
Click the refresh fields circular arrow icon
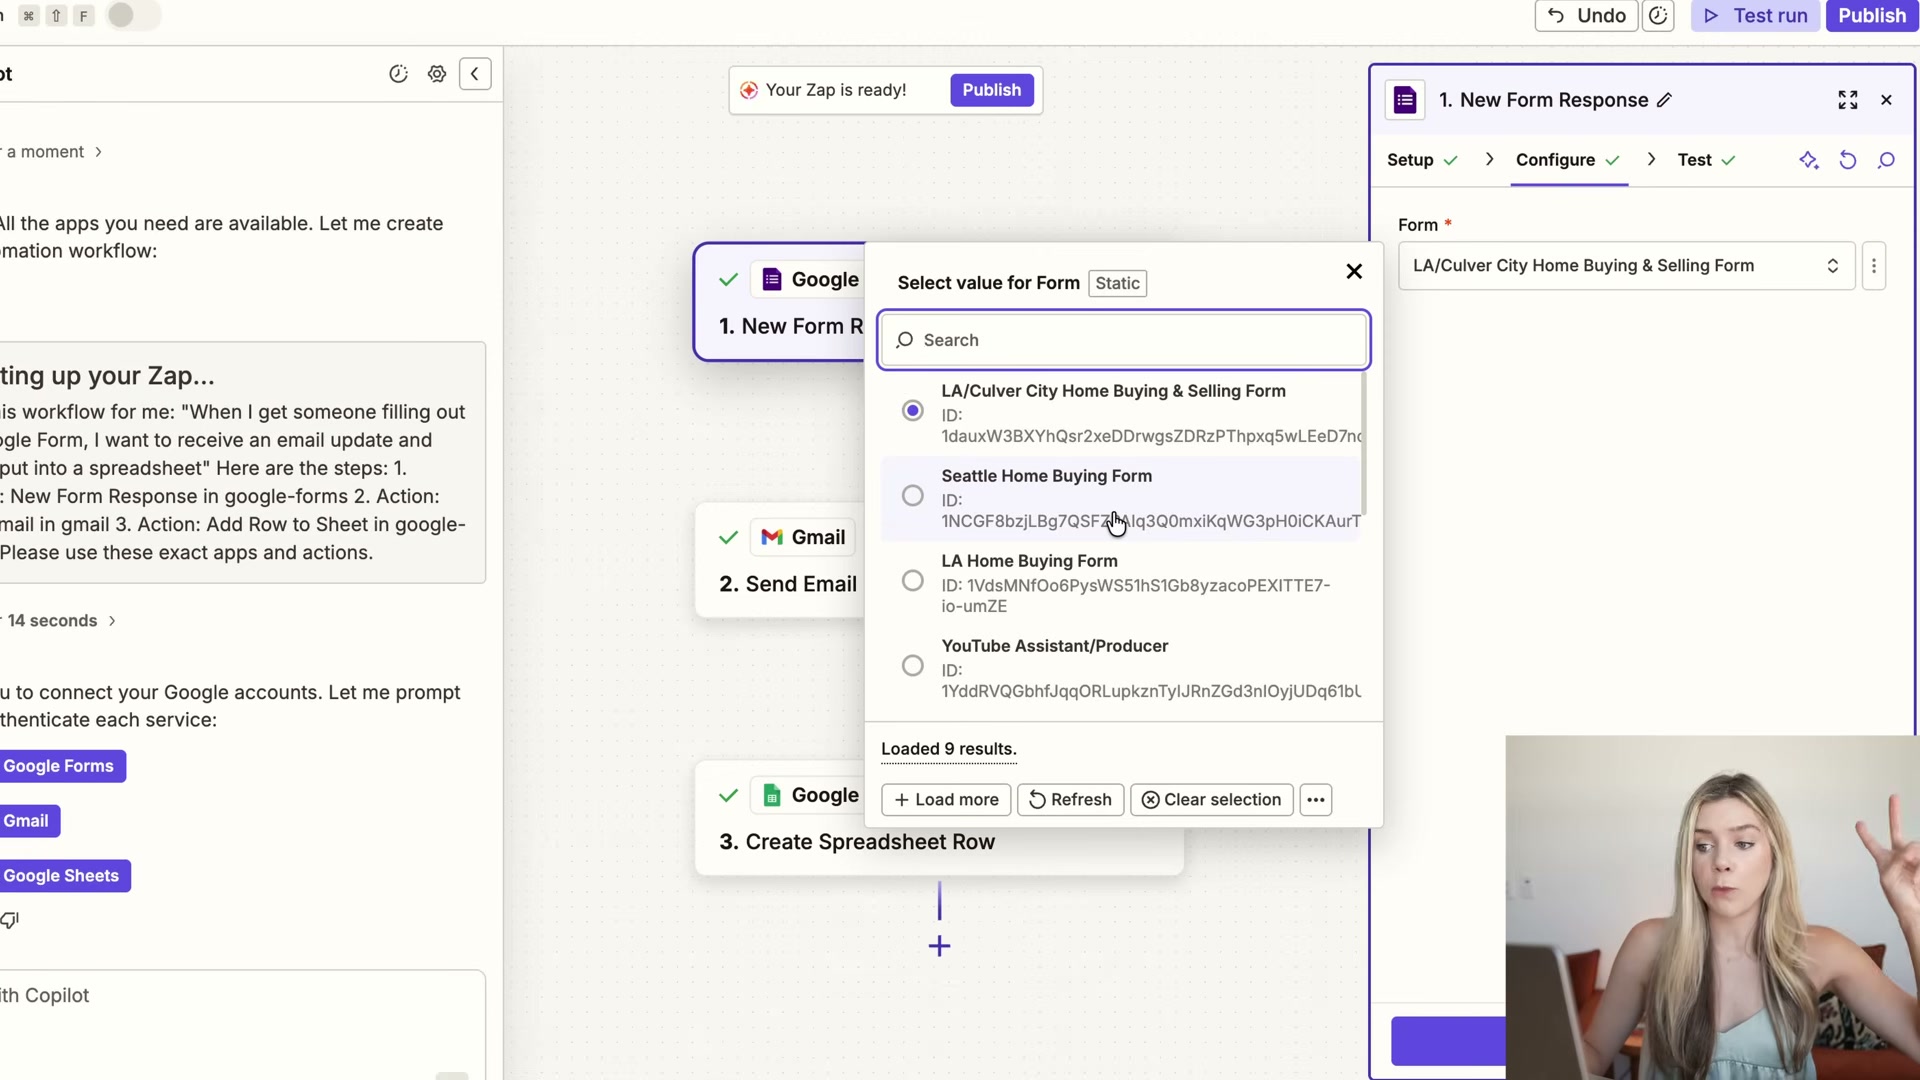pyautogui.click(x=1848, y=160)
